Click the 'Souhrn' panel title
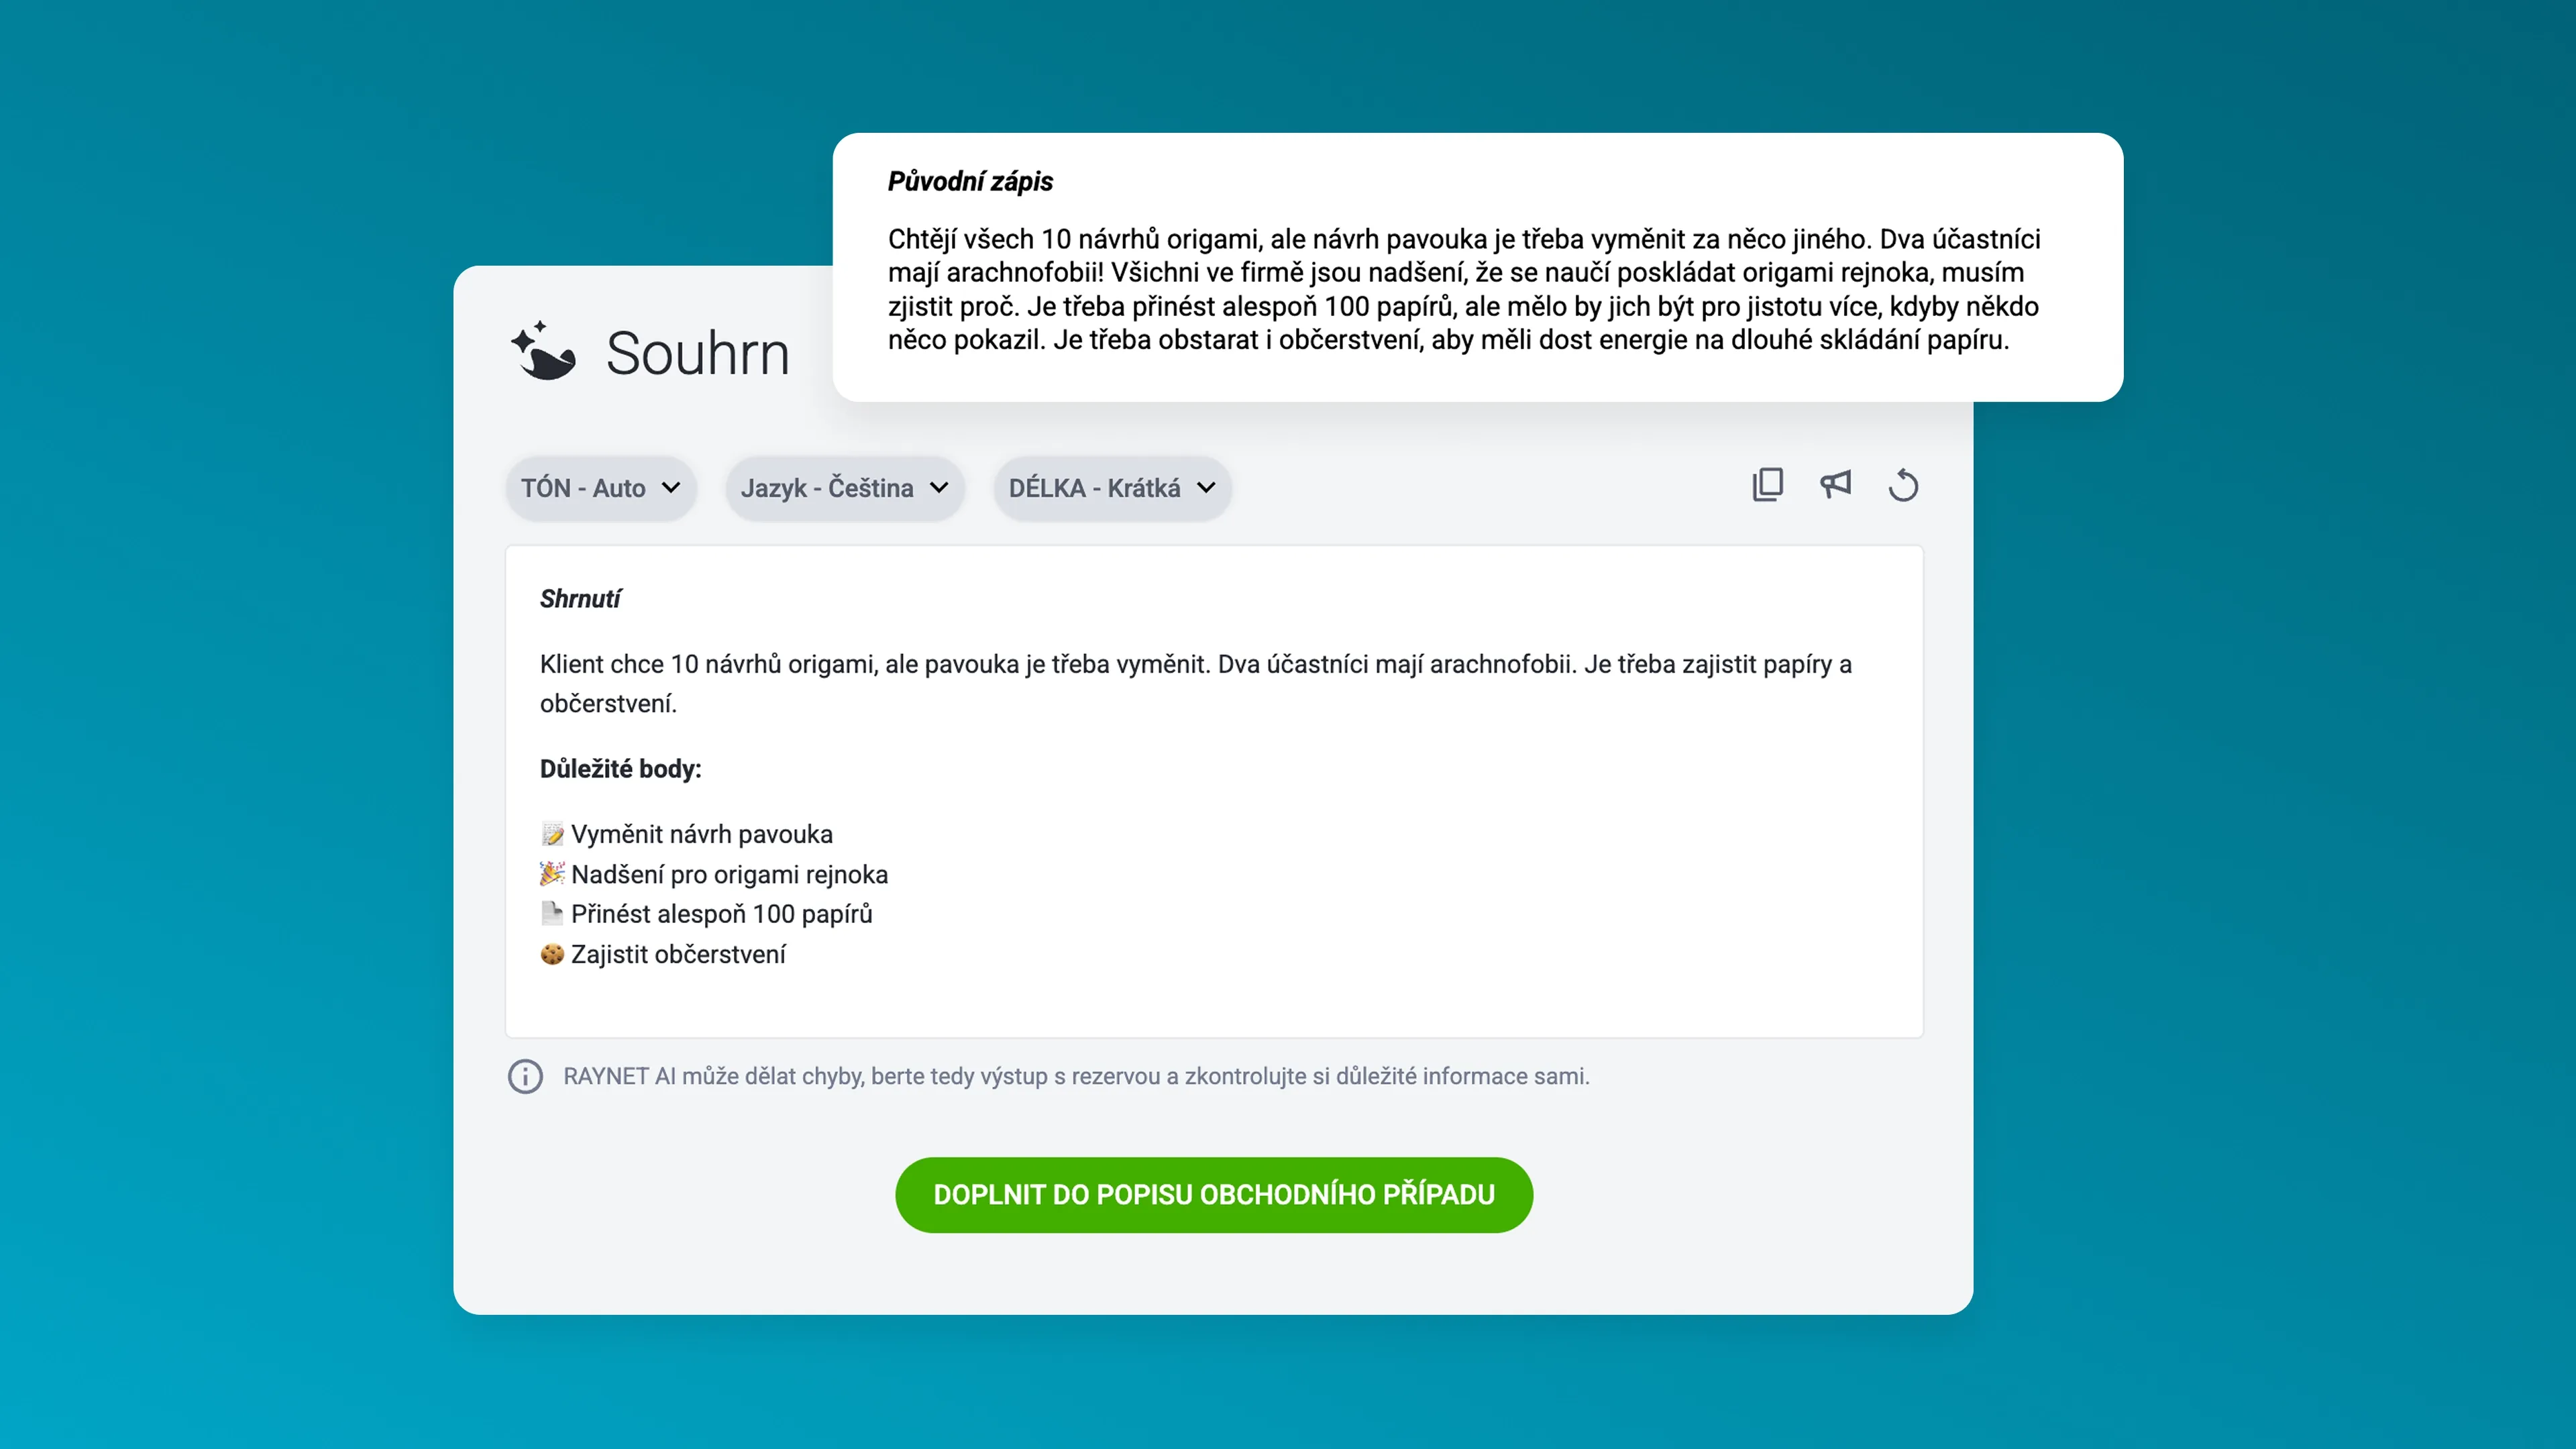 698,352
